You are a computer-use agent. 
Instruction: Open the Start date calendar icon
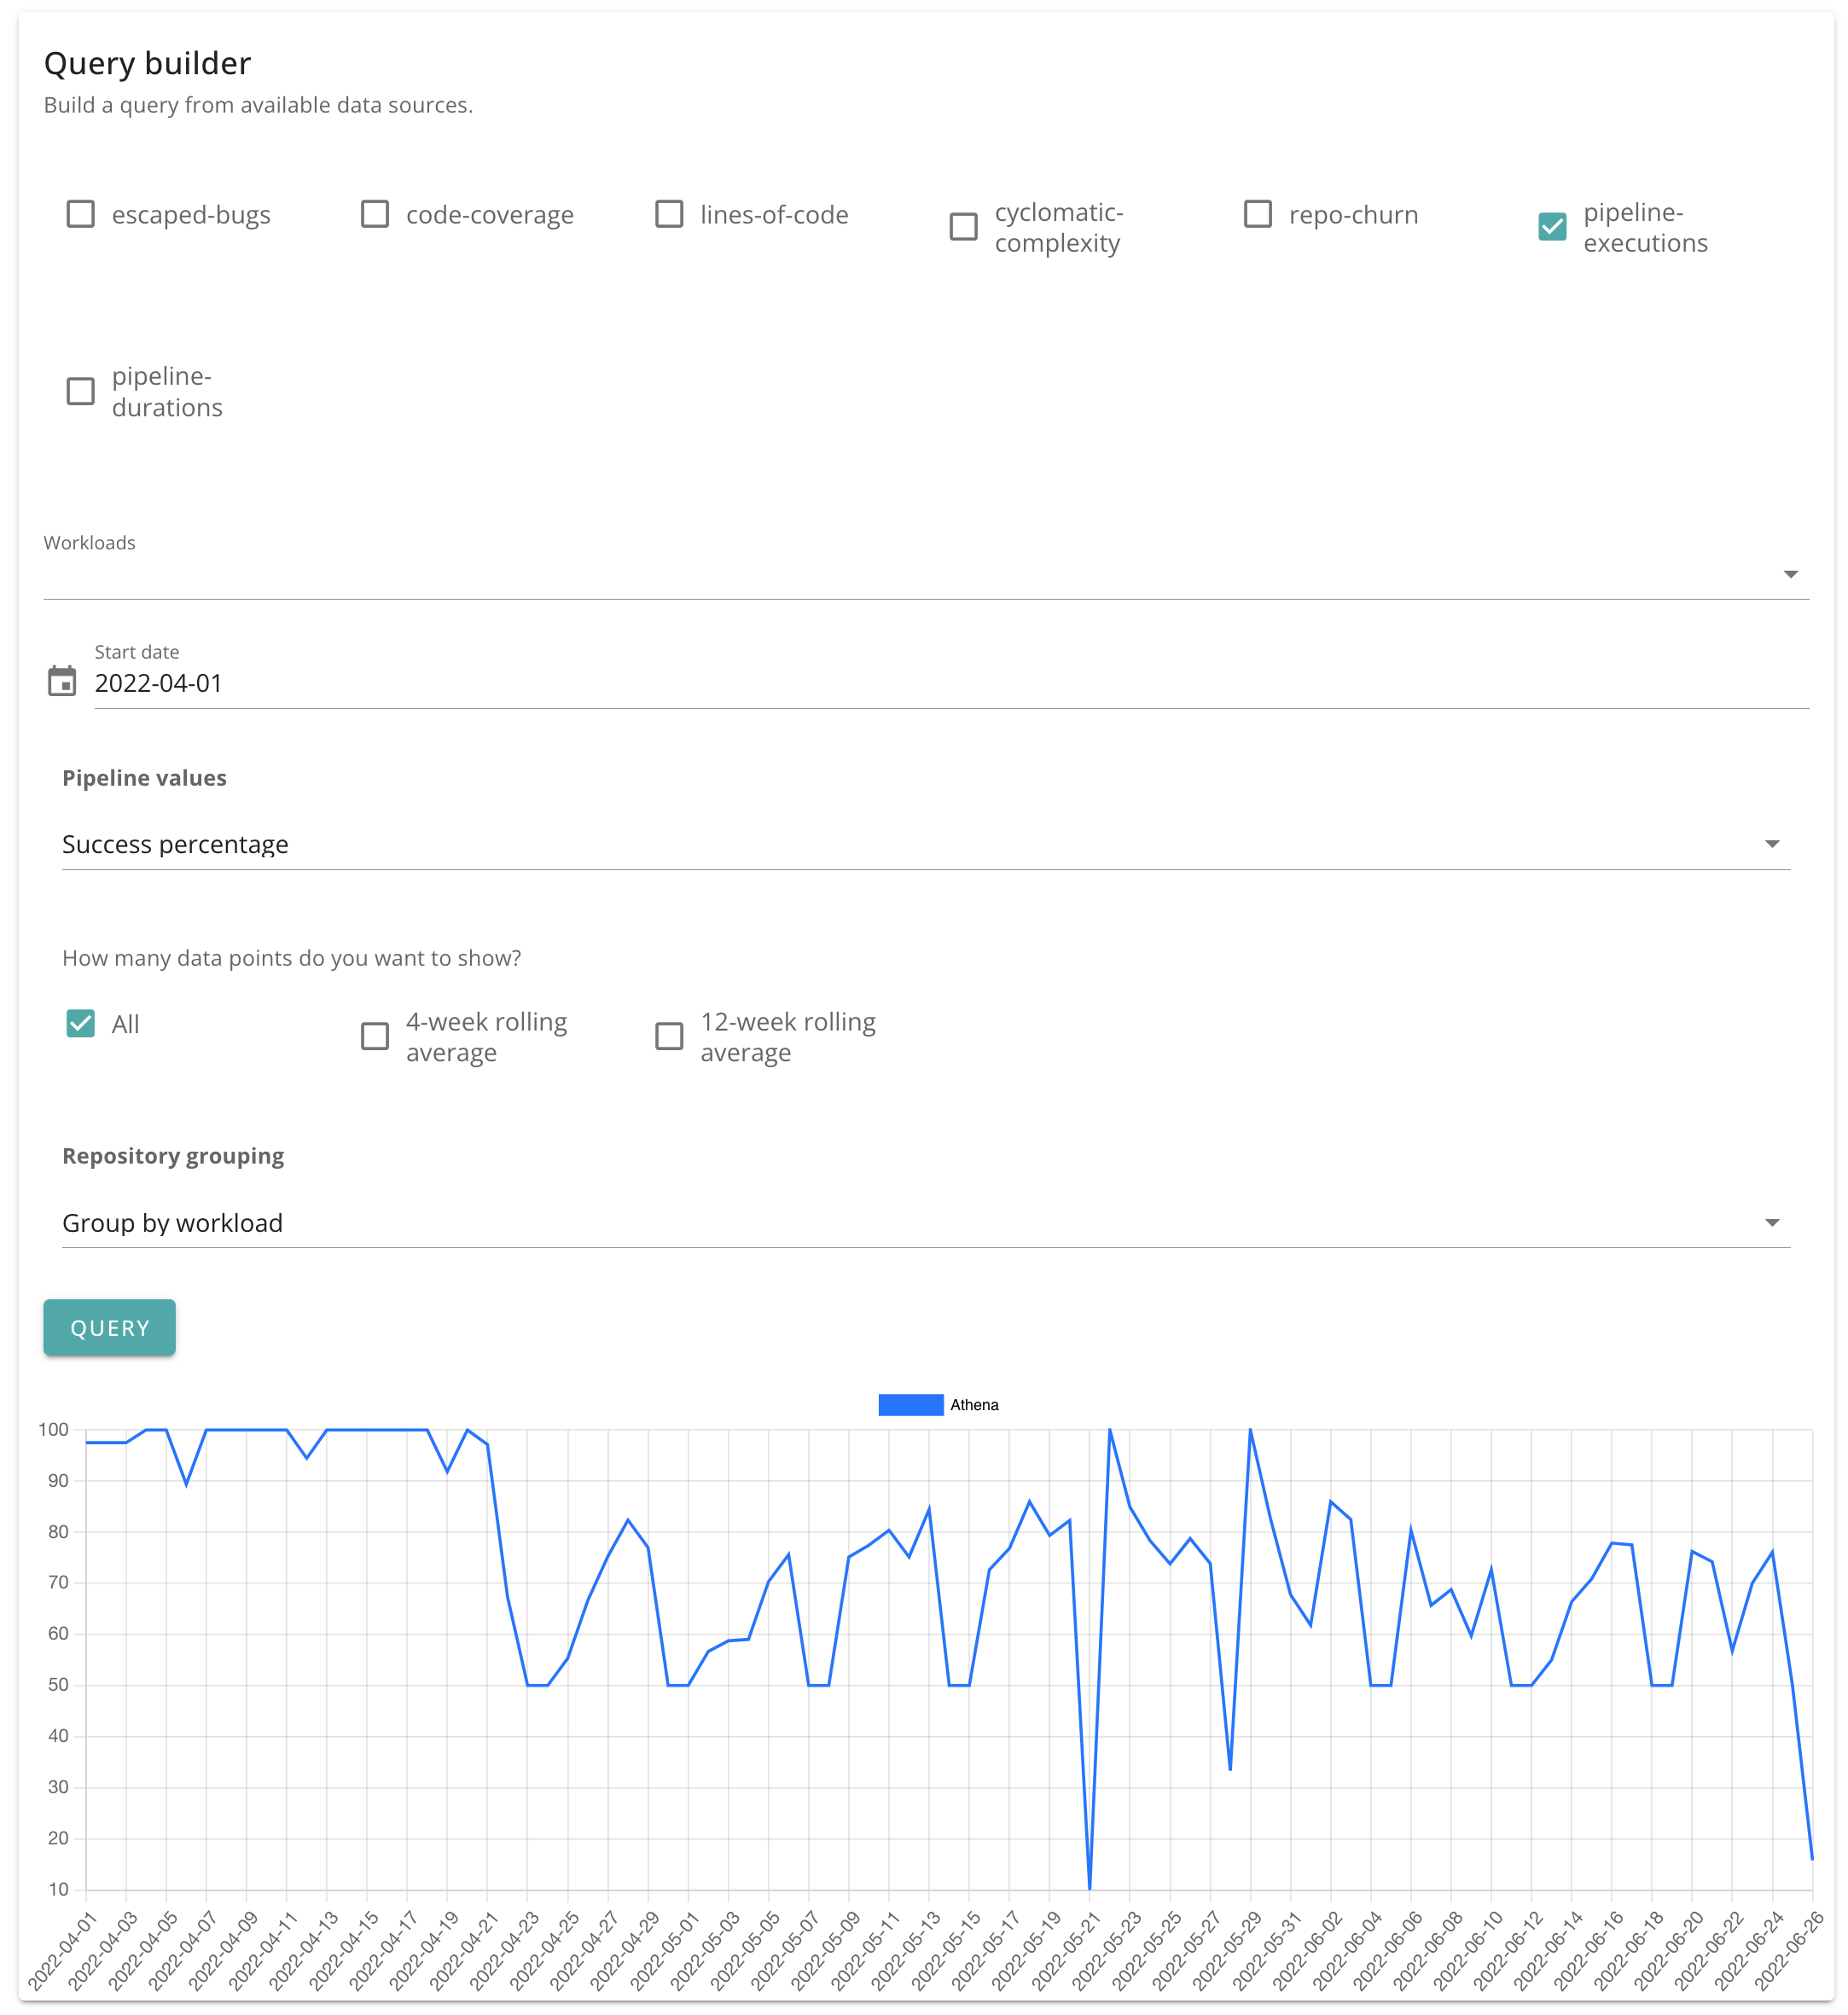point(62,682)
